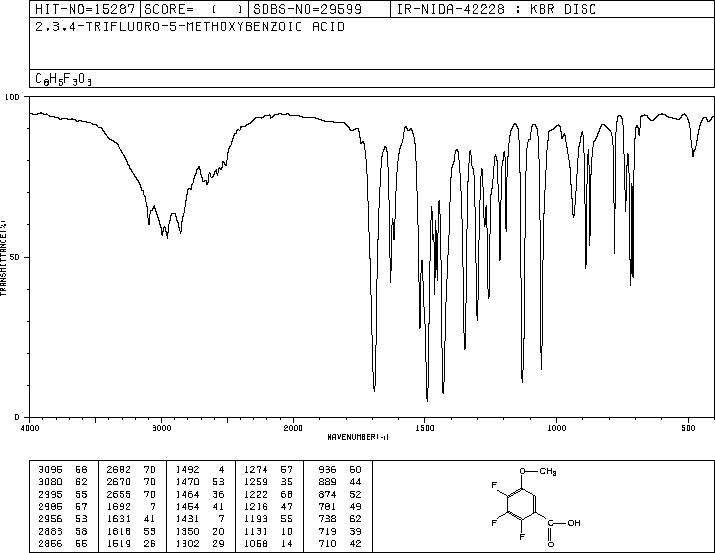Select the 3080 peak entry in table
This screenshot has height=553, width=715.
click(x=62, y=482)
